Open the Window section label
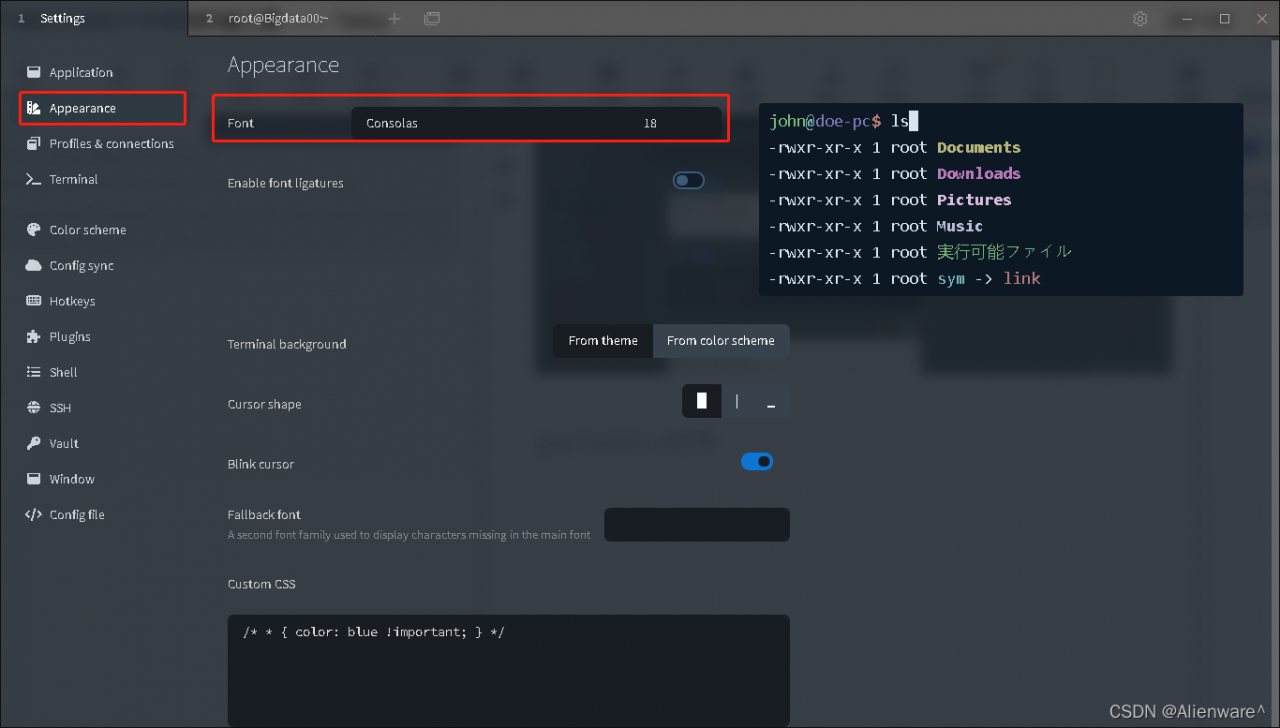Viewport: 1280px width, 728px height. coord(72,479)
